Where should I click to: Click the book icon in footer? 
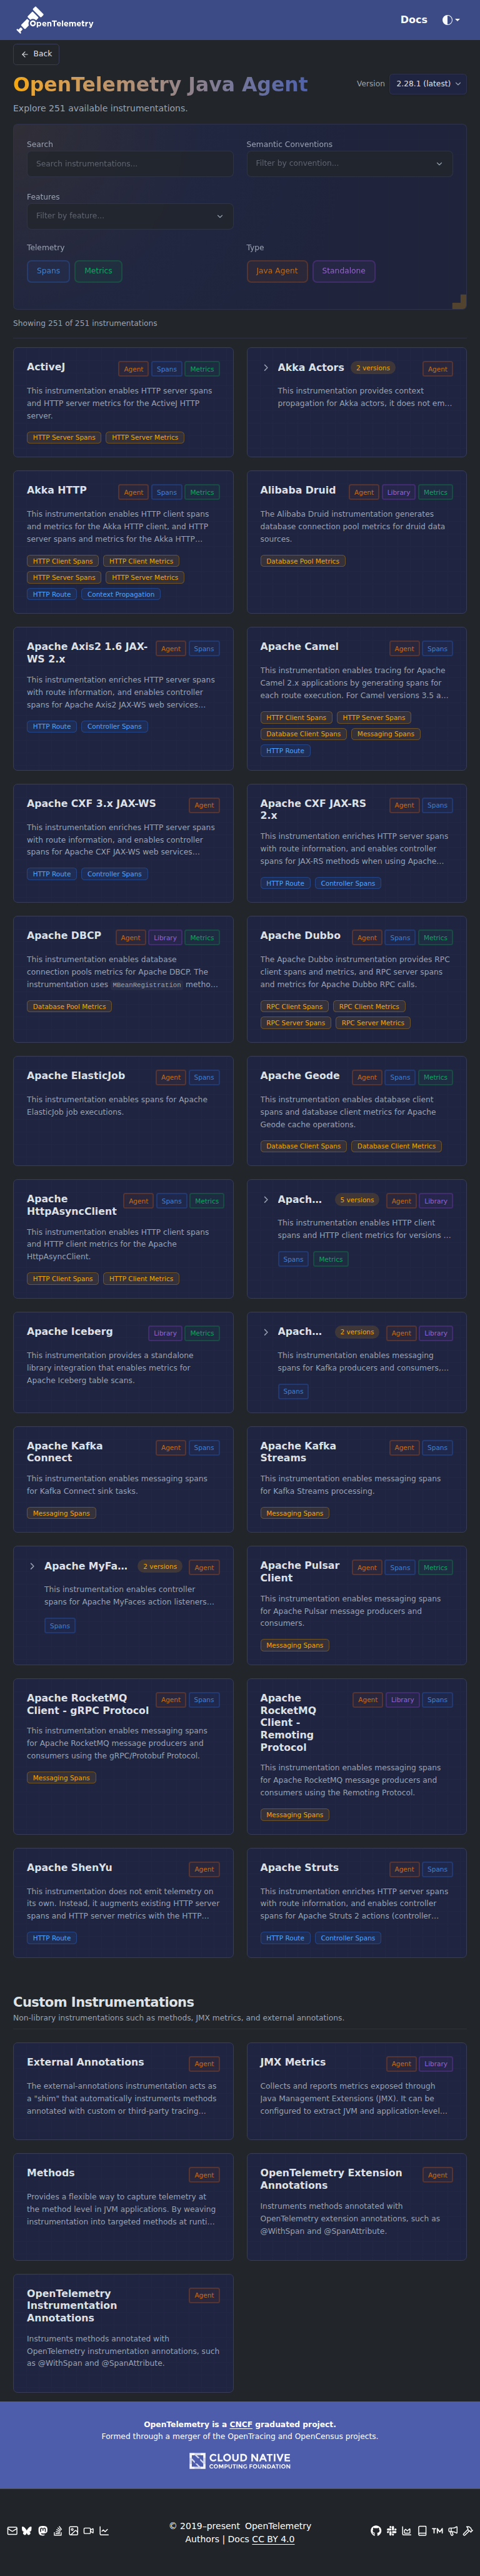(x=422, y=2531)
